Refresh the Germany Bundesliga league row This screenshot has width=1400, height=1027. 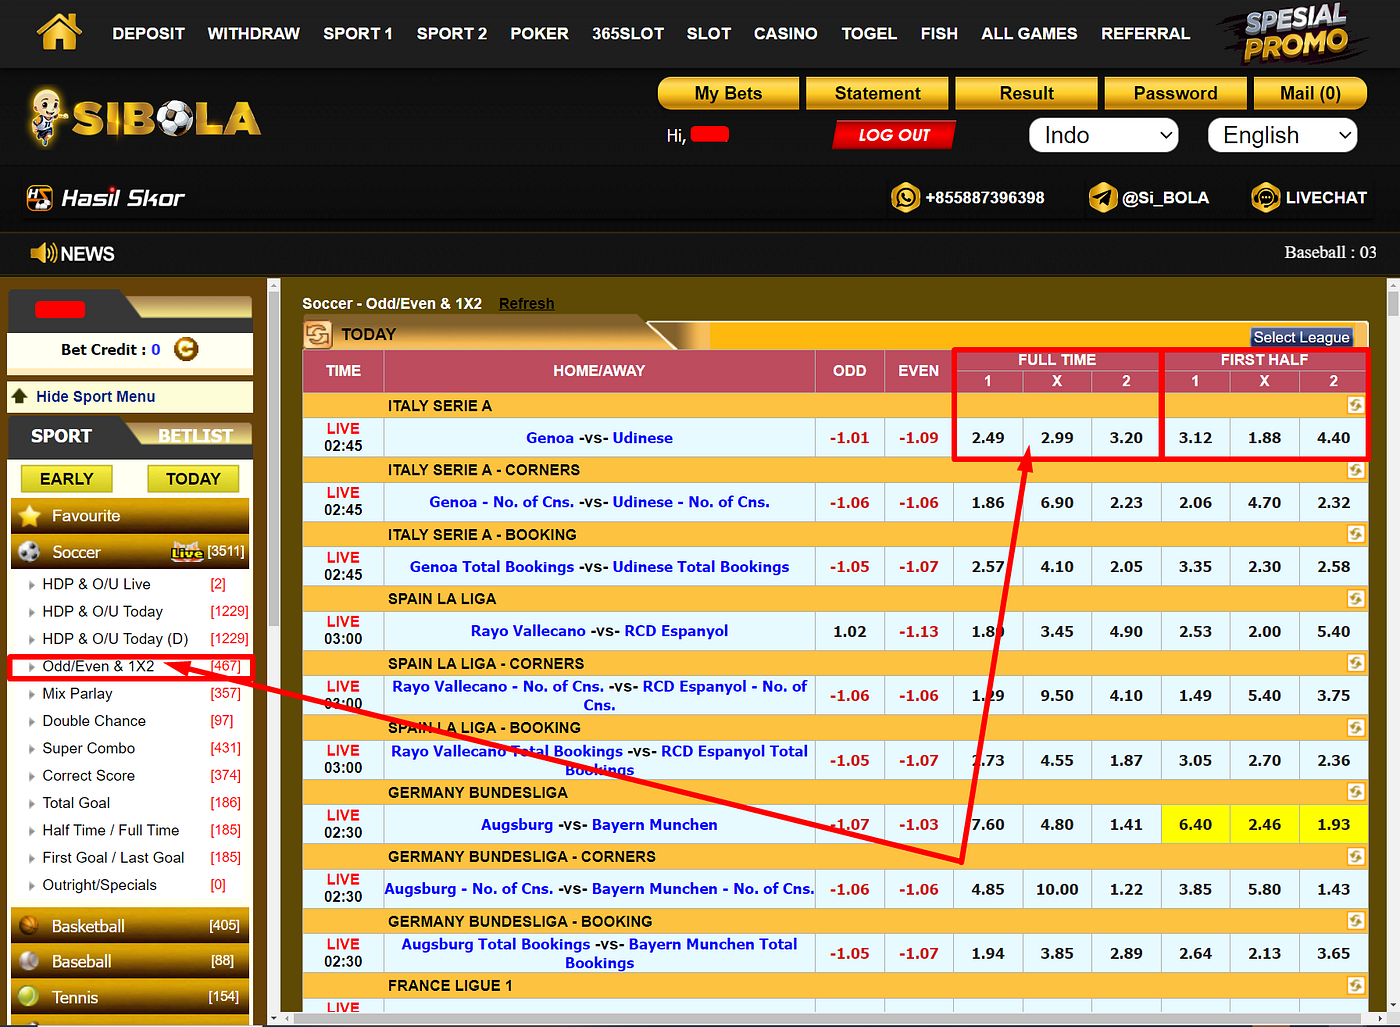pos(1356,792)
